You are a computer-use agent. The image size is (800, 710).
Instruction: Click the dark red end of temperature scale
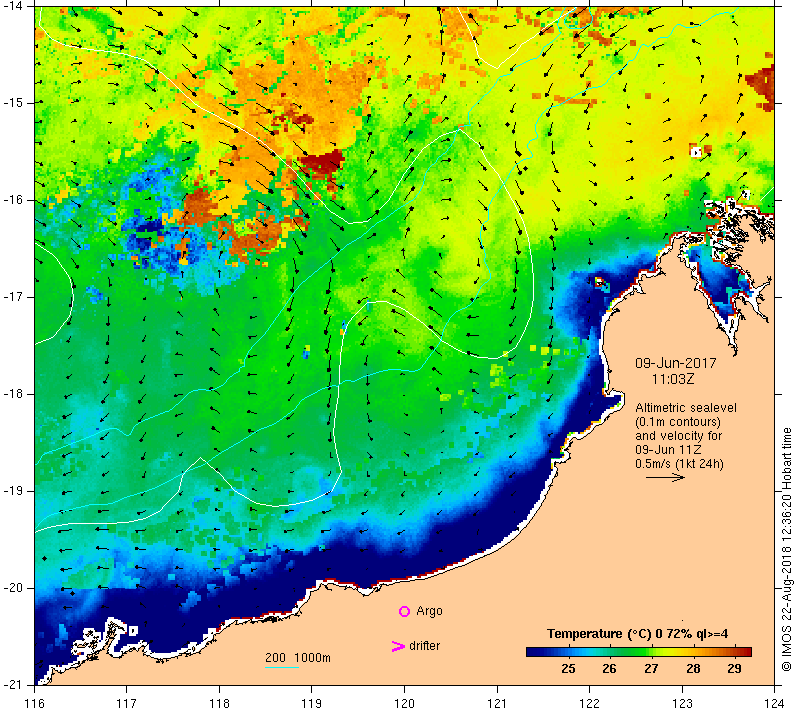click(x=745, y=652)
